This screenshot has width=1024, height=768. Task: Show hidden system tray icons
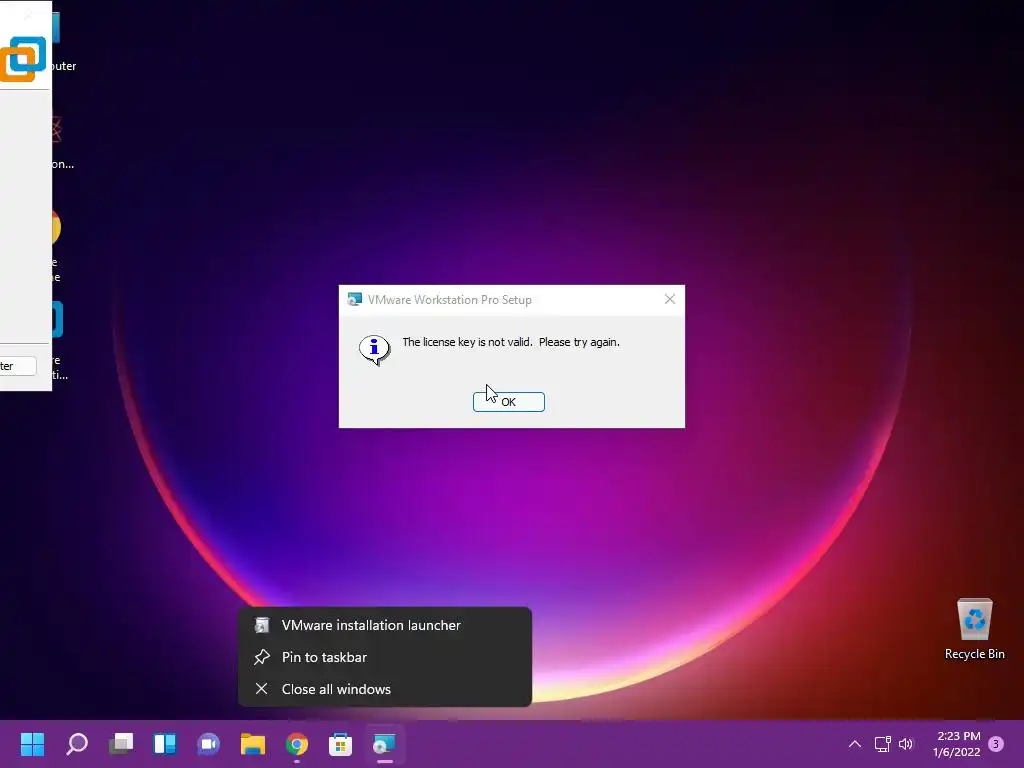click(854, 744)
